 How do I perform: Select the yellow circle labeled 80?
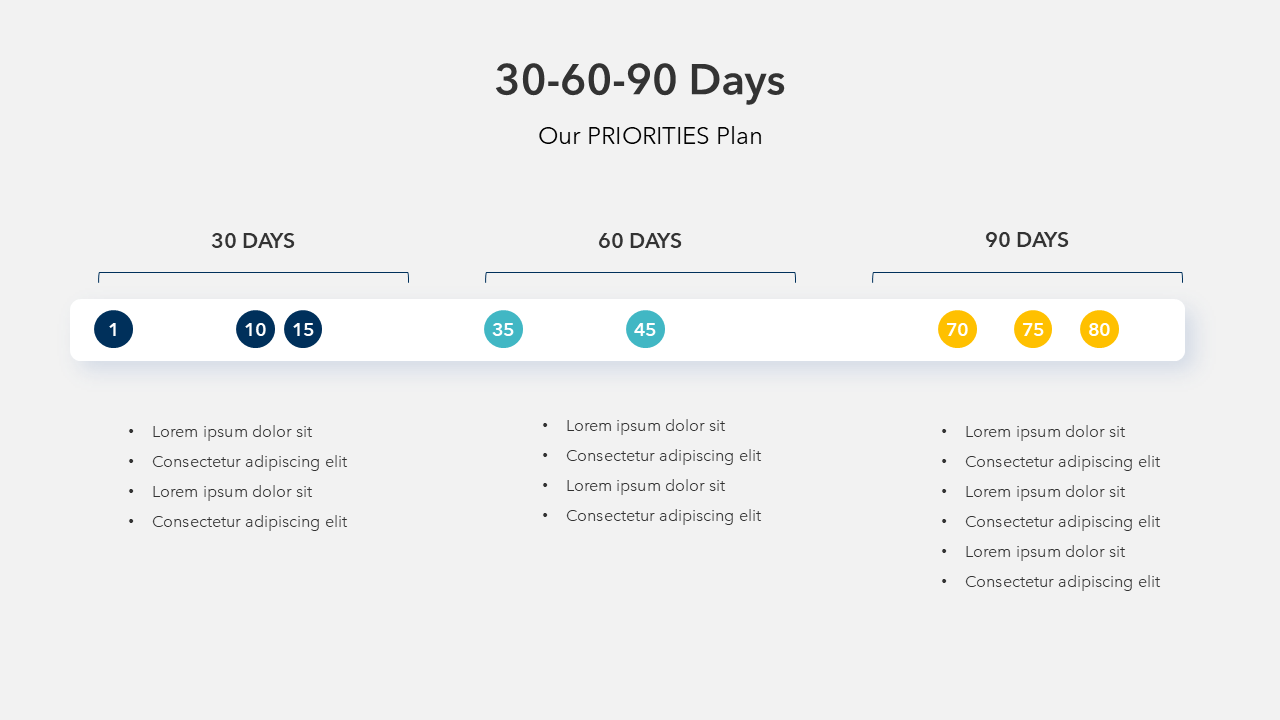(1099, 329)
